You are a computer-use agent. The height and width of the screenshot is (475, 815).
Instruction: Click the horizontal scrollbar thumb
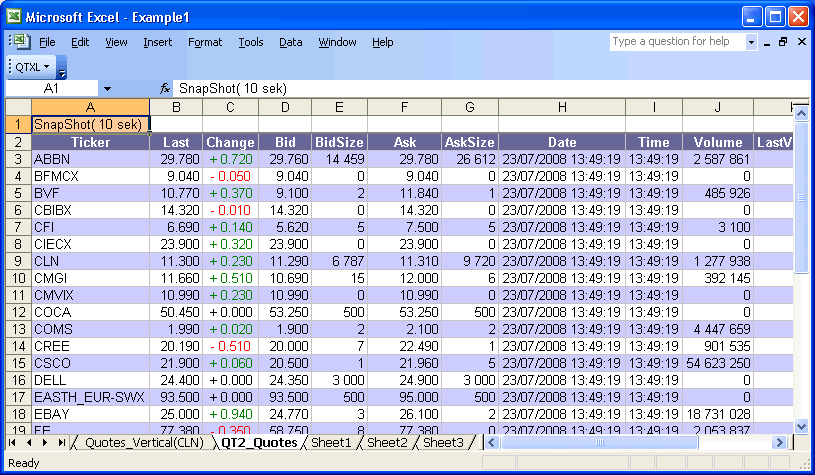pos(600,442)
